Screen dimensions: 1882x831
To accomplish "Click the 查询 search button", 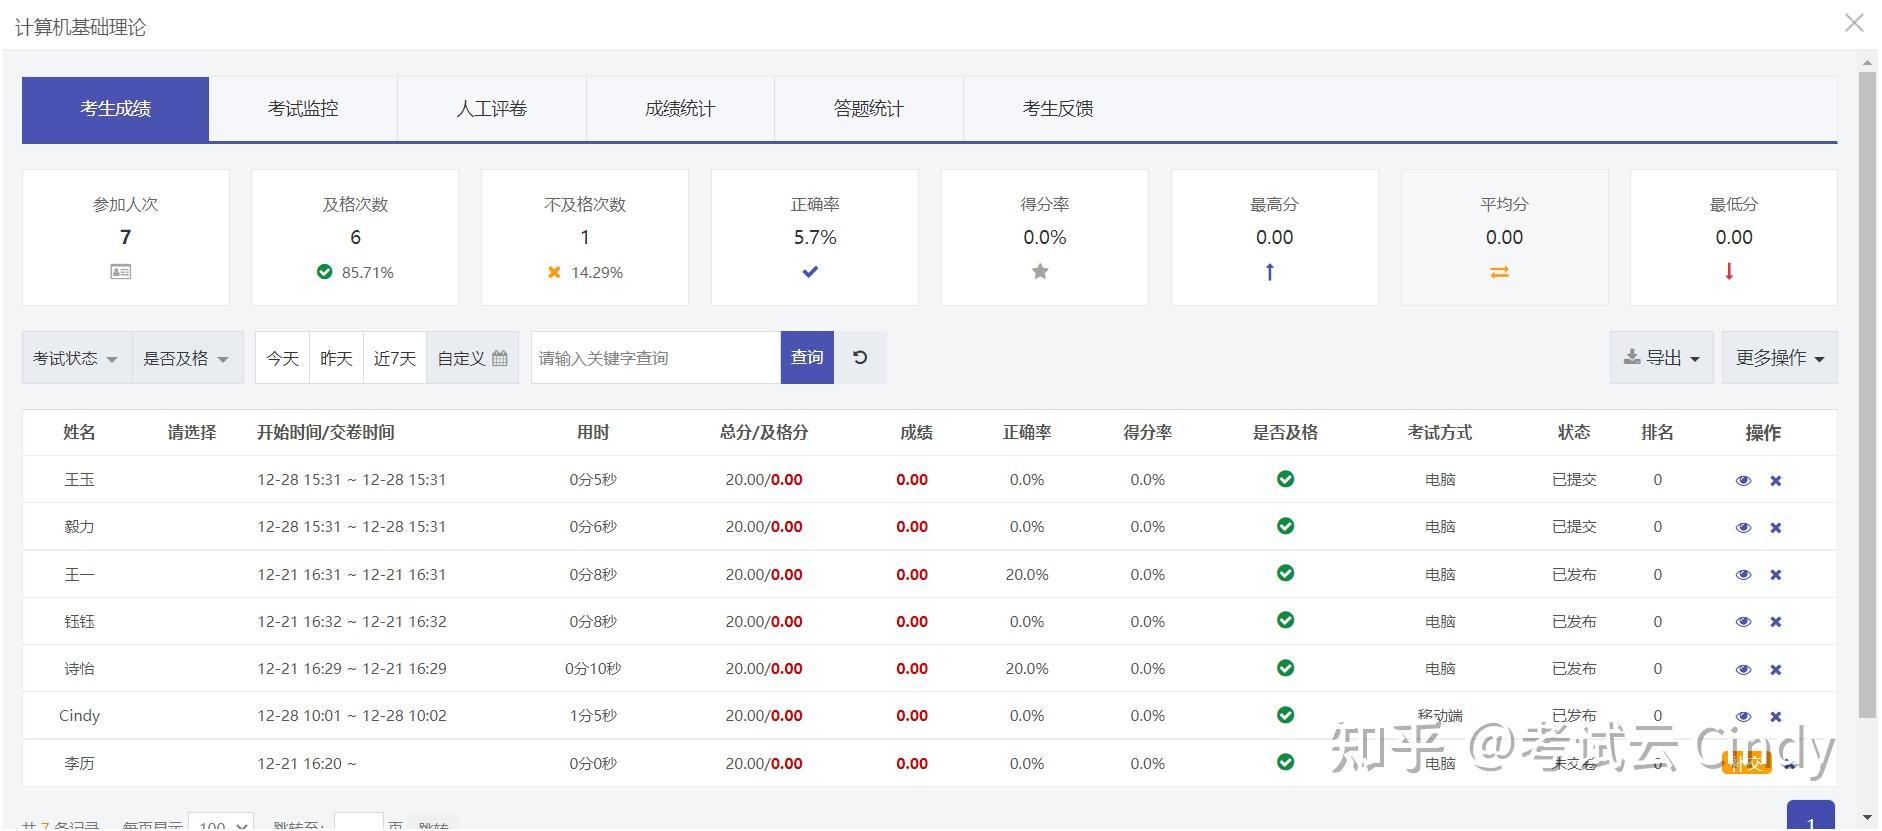I will click(x=807, y=358).
